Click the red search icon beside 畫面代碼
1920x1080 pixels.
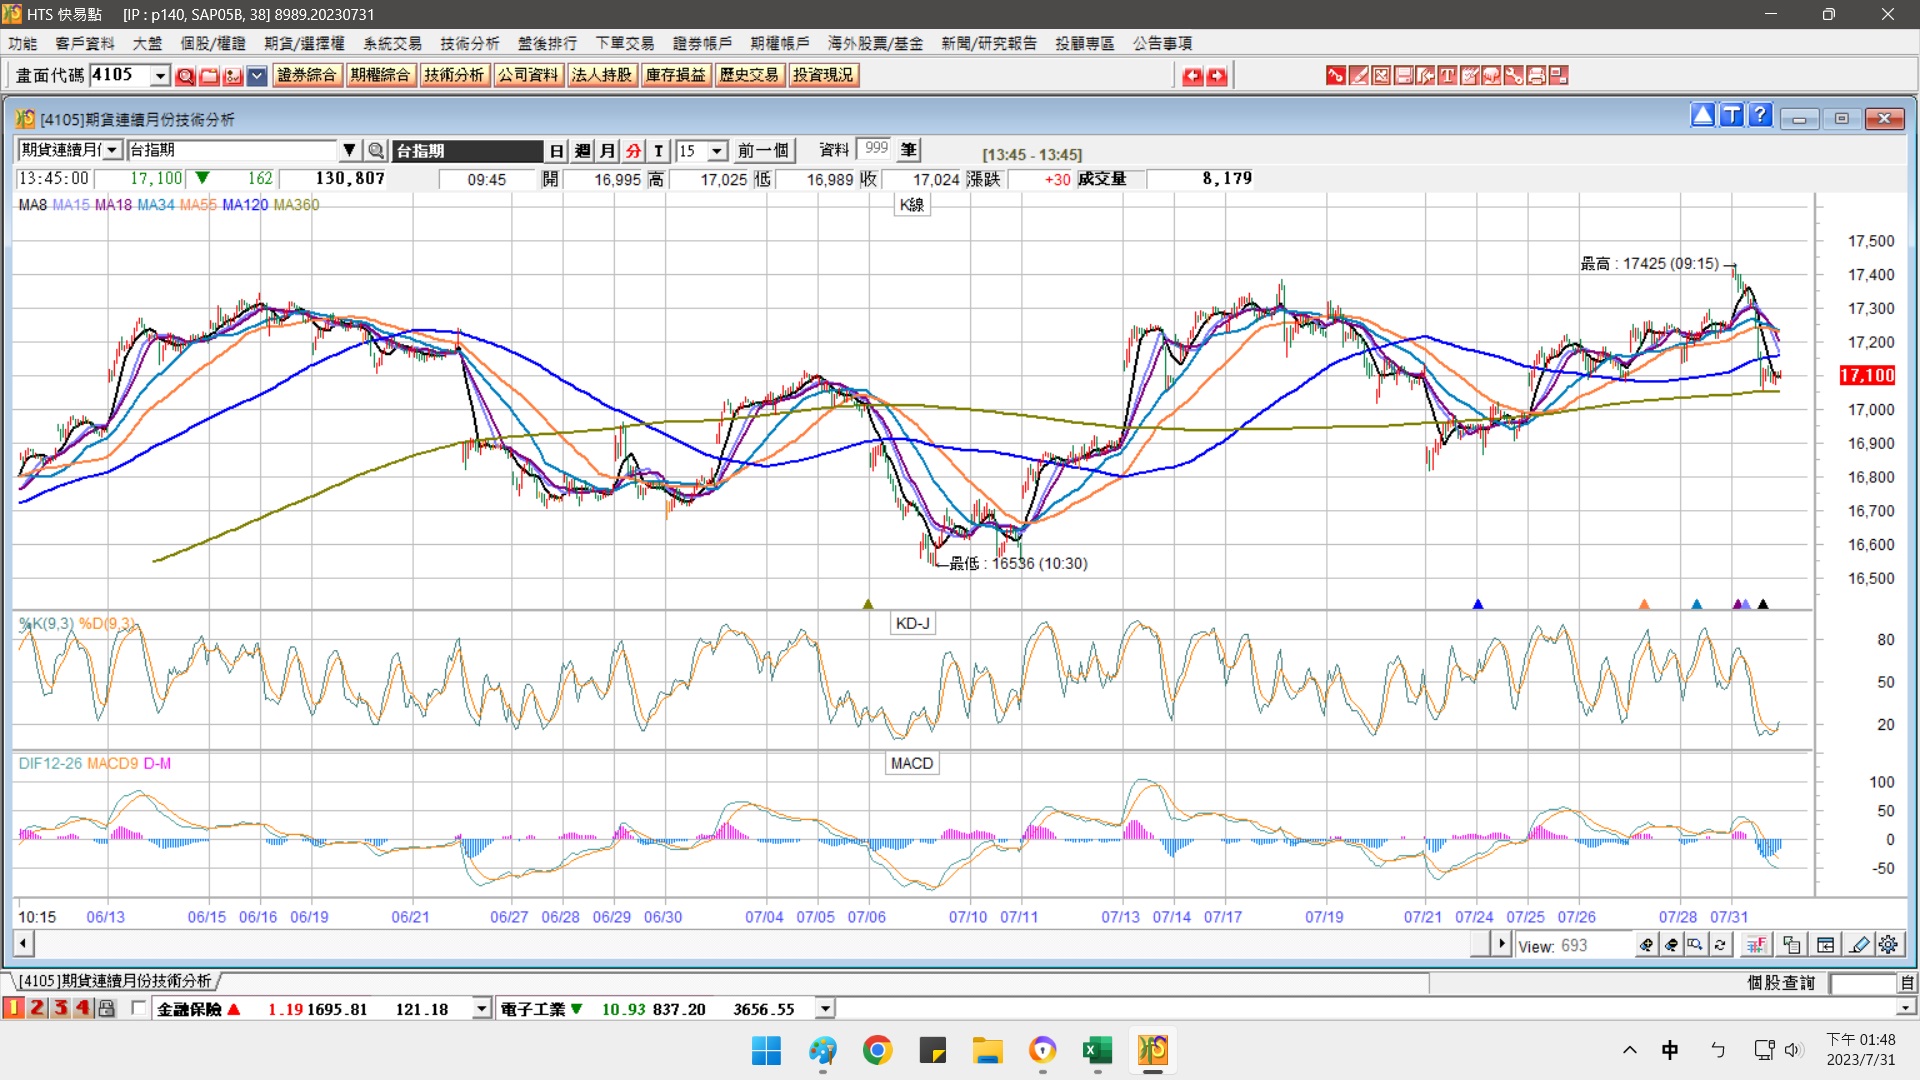pyautogui.click(x=185, y=76)
